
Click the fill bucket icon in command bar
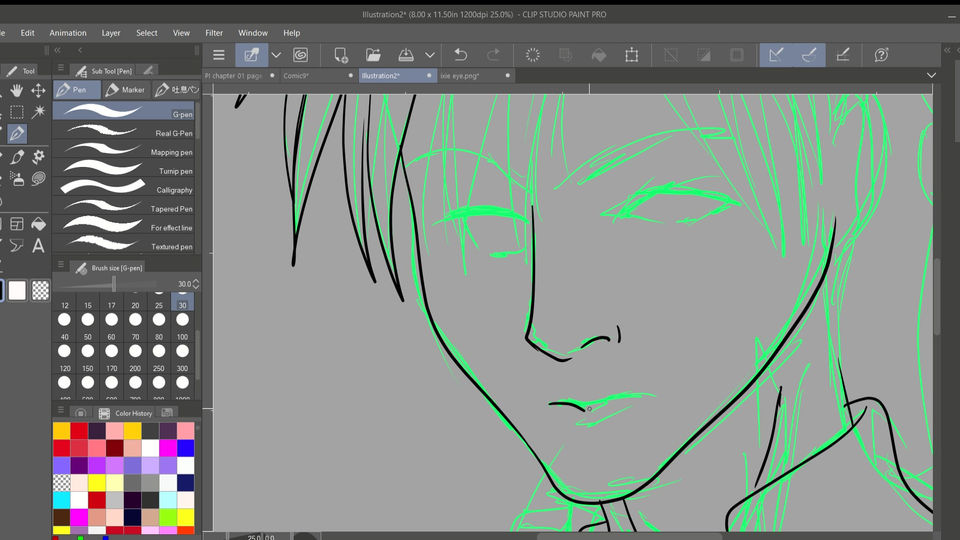pos(599,55)
